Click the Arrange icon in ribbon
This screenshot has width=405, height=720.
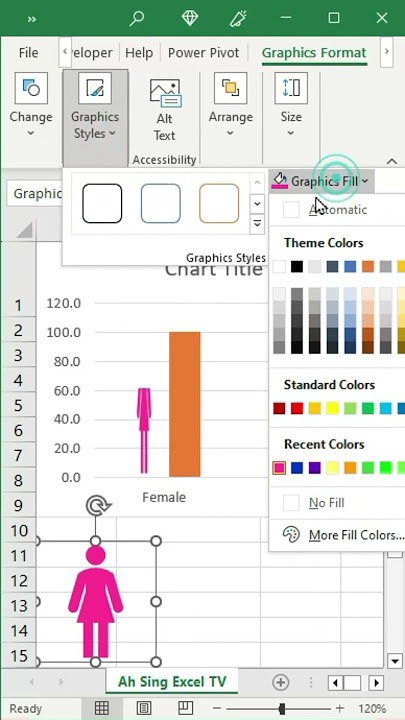[x=231, y=87]
